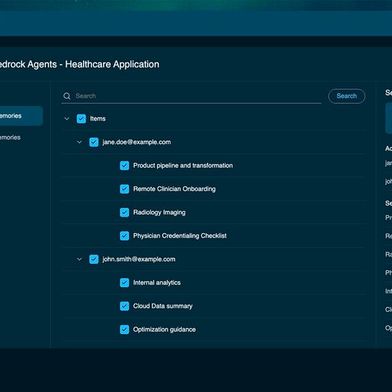Click the Search button
The image size is (392, 392).
[x=347, y=96]
